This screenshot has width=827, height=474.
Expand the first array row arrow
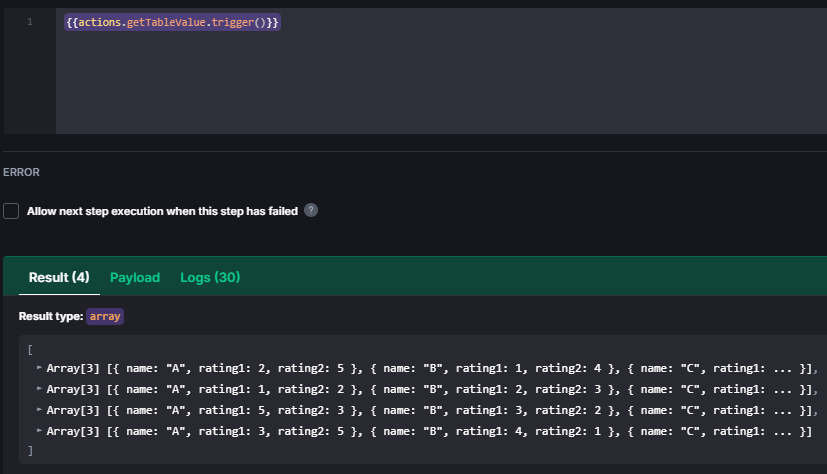pyautogui.click(x=39, y=369)
